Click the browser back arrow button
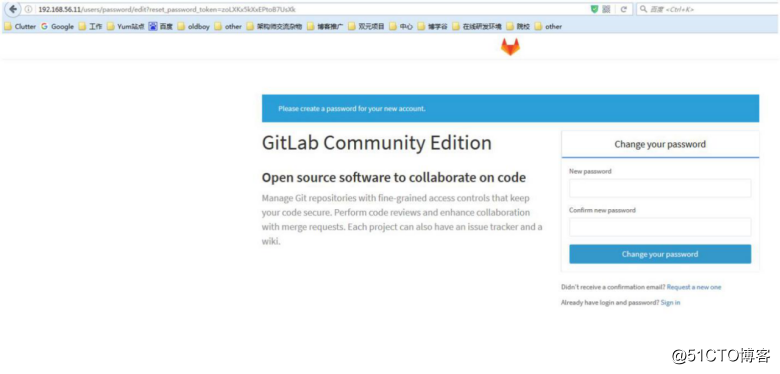Screen dimensions: 780x374 tap(13, 9)
